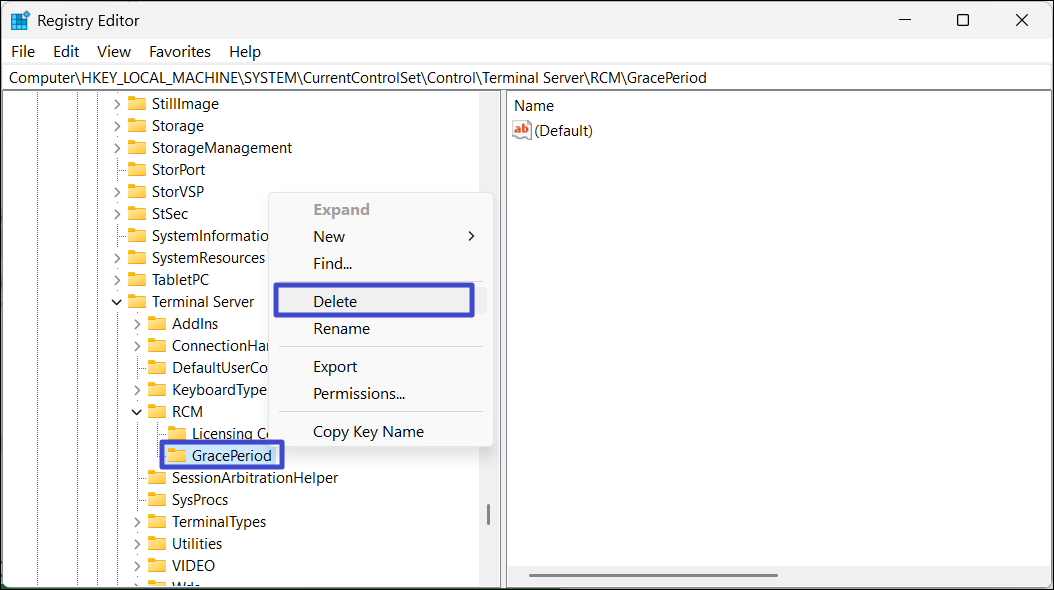Select Rename in the context menu
The height and width of the screenshot is (590, 1054).
[341, 329]
